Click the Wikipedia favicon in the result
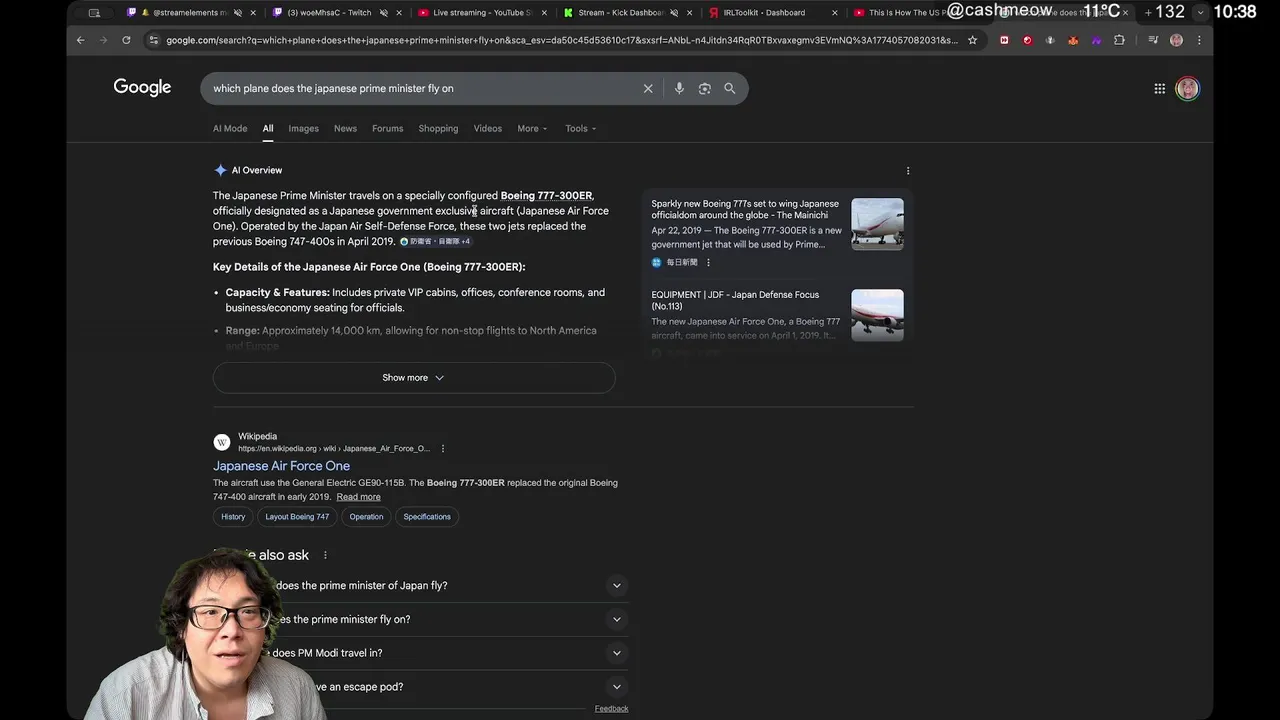The width and height of the screenshot is (1280, 720). (x=222, y=442)
